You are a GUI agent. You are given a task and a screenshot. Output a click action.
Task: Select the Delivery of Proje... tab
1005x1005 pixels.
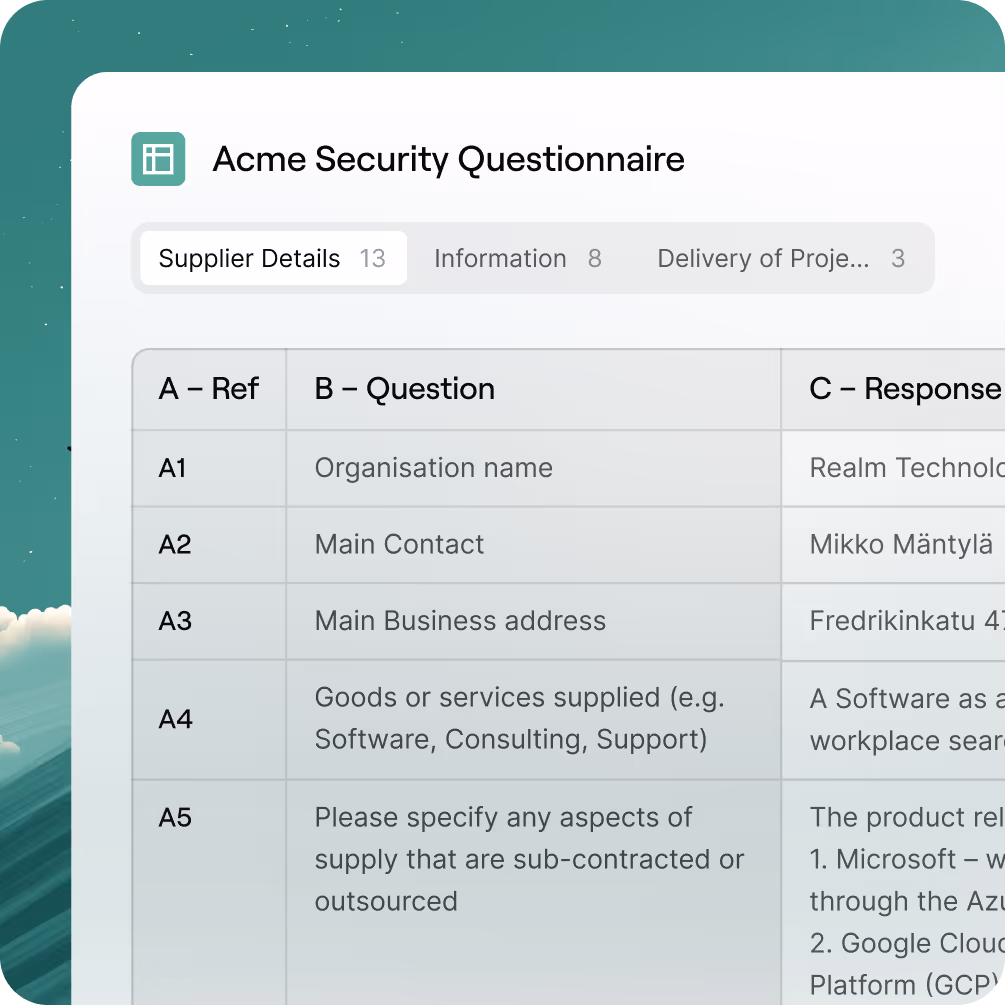point(780,259)
